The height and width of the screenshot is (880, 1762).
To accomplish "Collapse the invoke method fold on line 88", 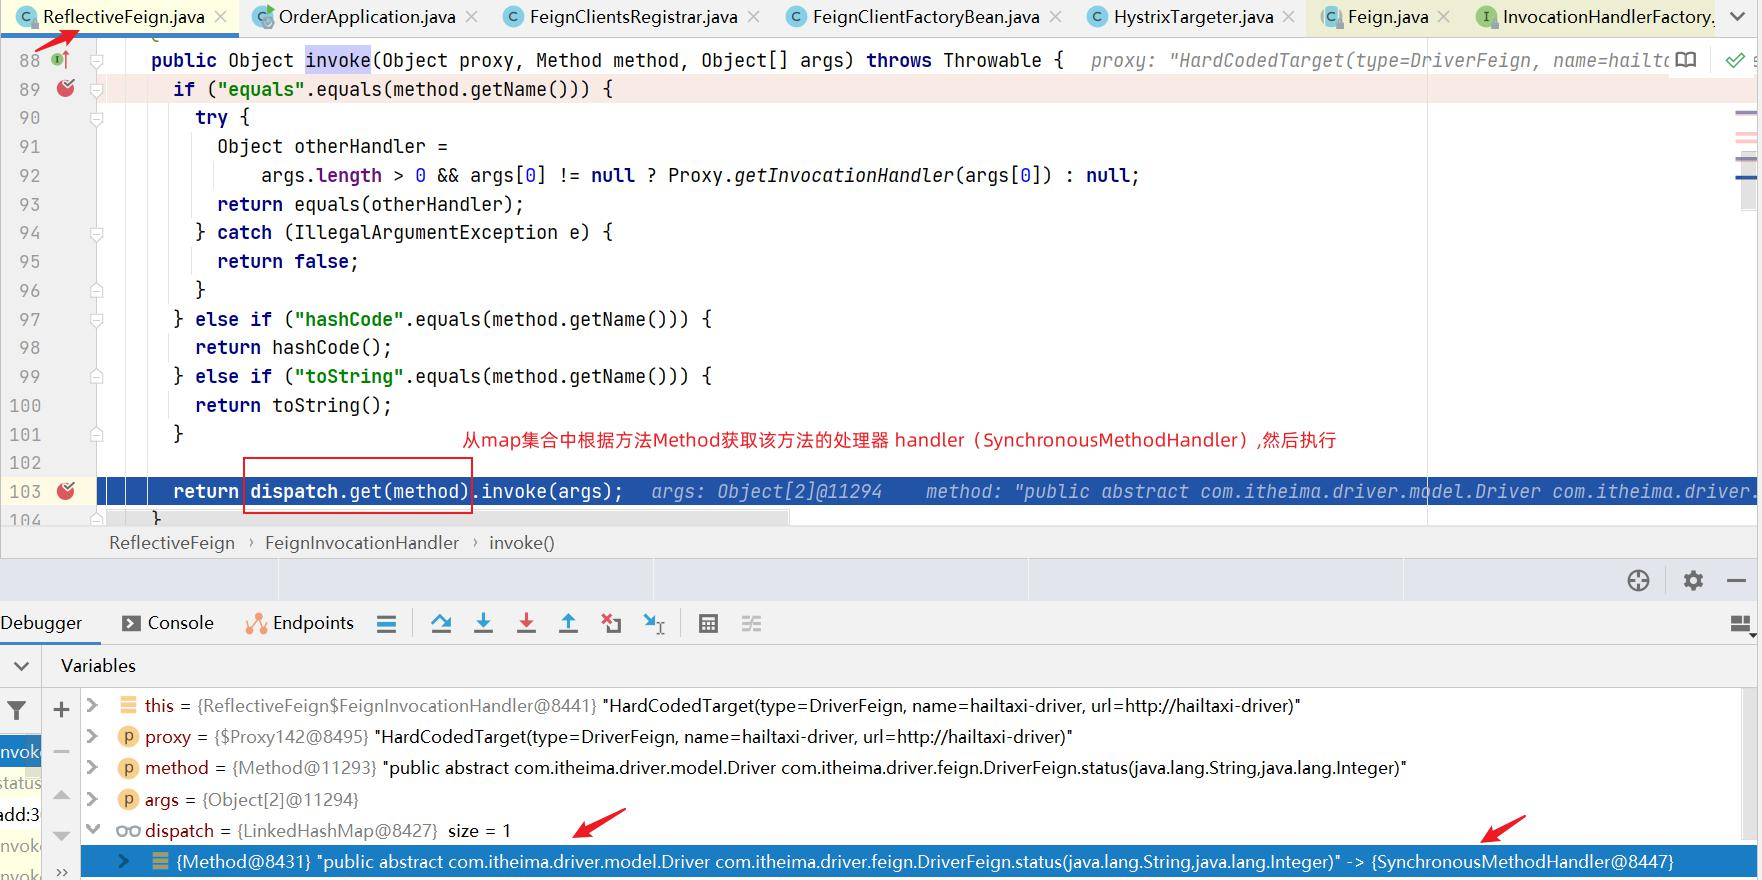I will tap(97, 61).
